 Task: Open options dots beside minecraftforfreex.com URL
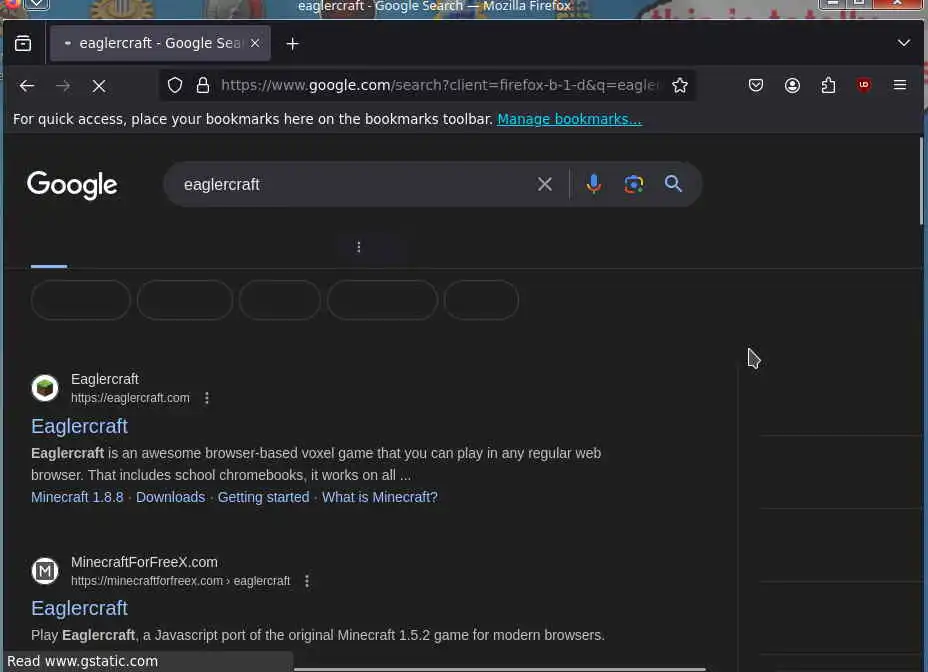click(307, 581)
